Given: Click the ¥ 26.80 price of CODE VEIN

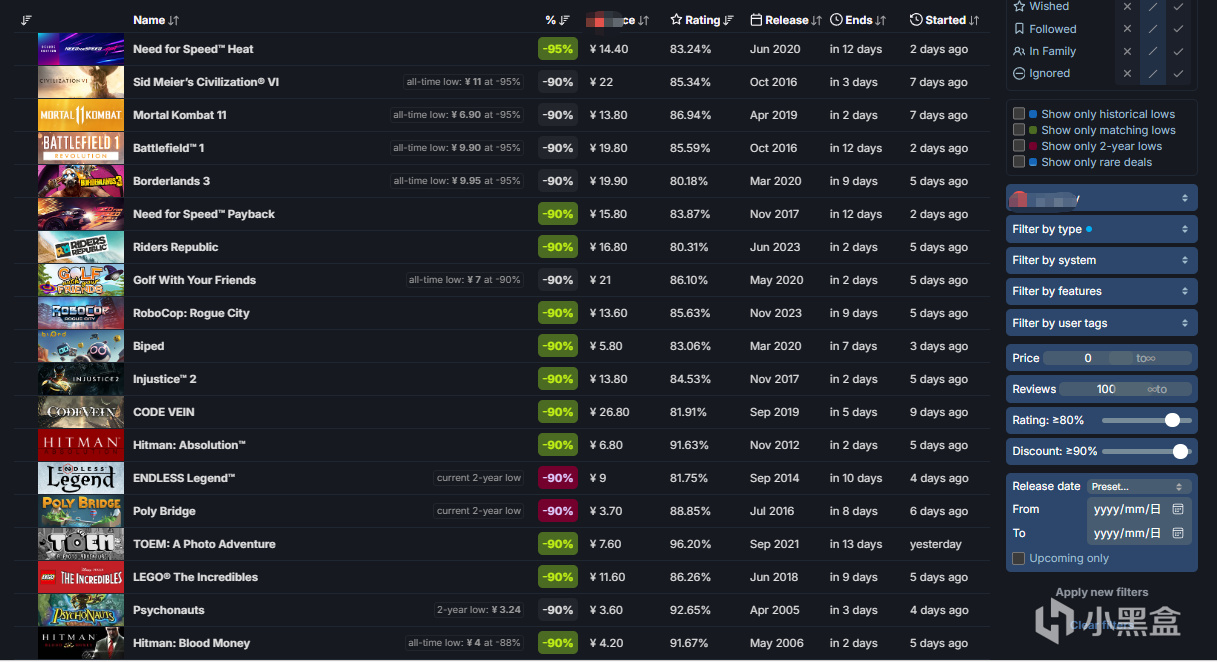Looking at the screenshot, I should point(610,412).
